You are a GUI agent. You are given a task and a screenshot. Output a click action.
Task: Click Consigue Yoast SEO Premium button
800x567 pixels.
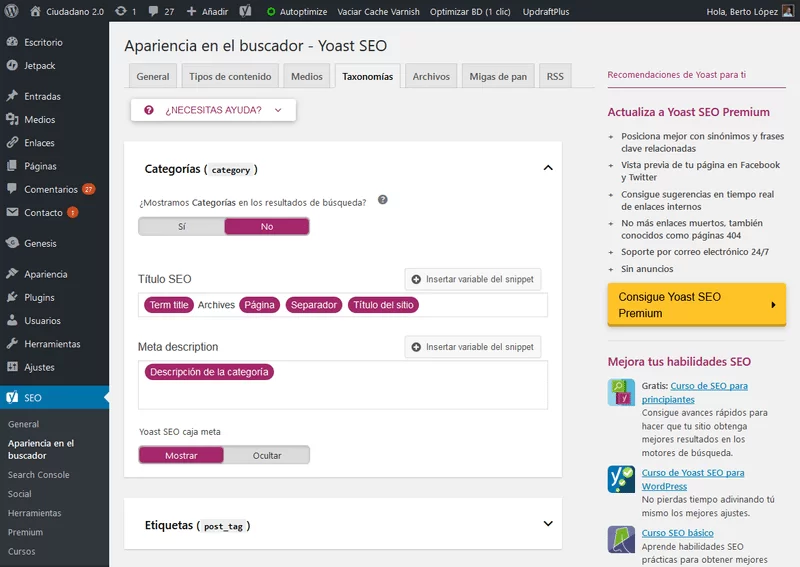[696, 305]
